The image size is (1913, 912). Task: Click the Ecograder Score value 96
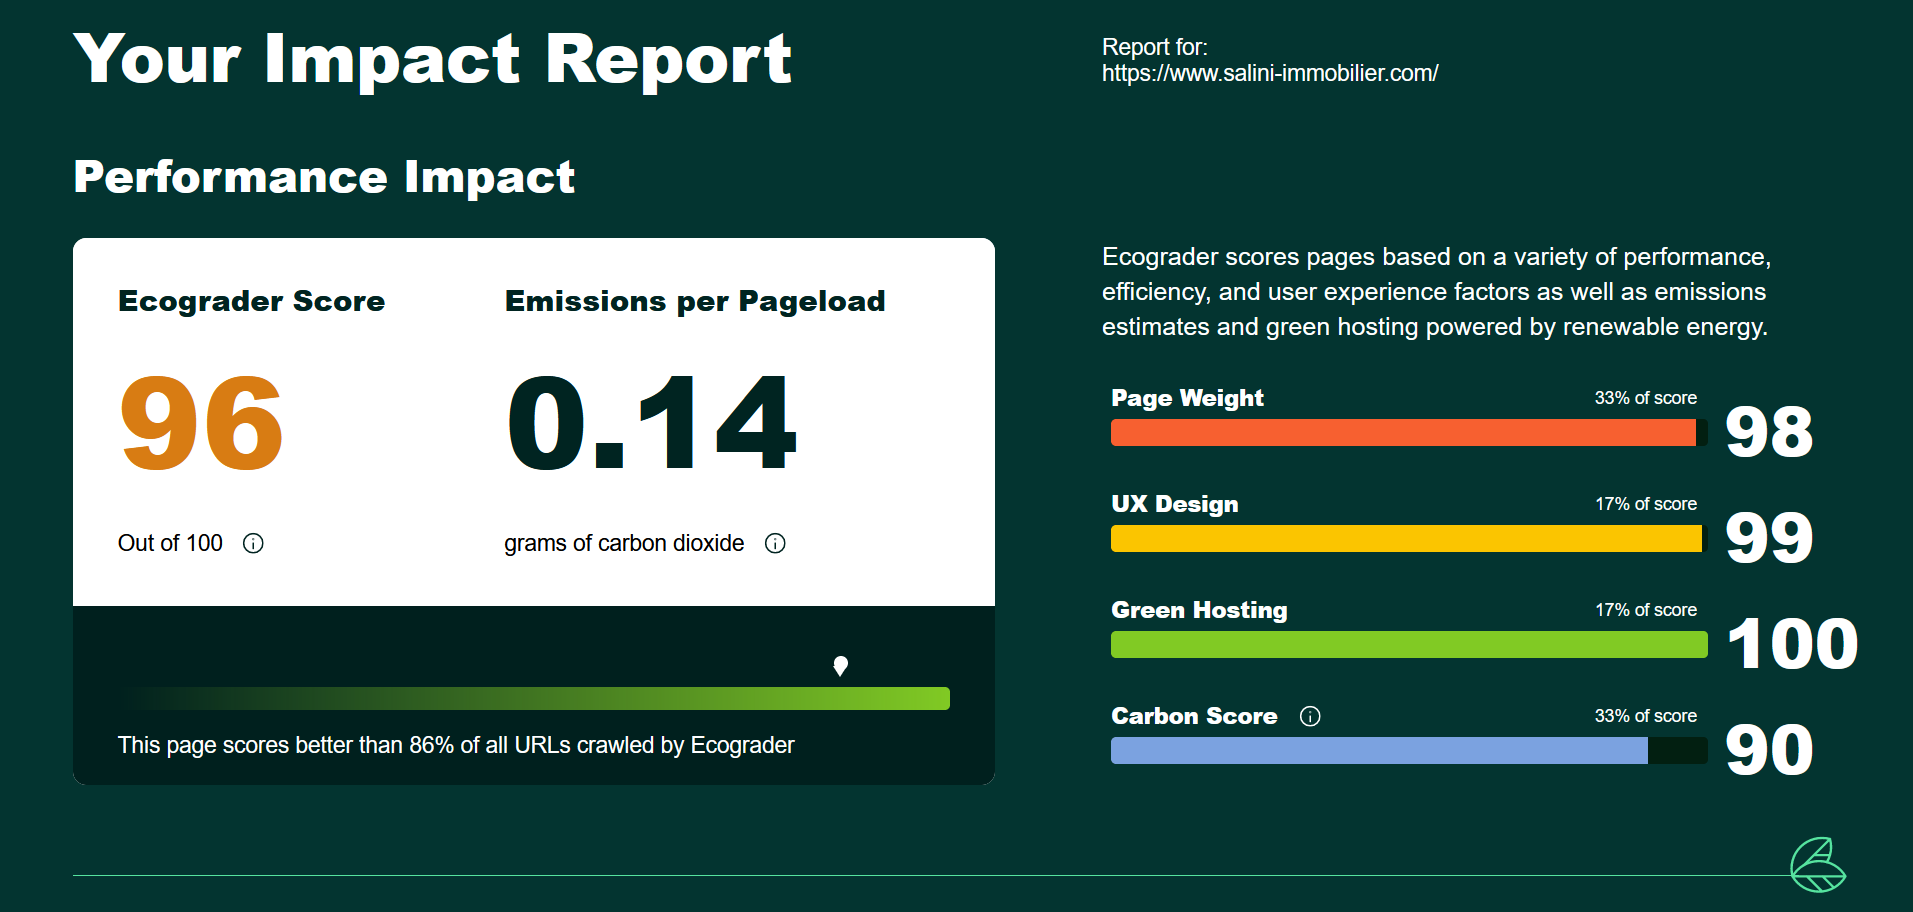point(202,423)
